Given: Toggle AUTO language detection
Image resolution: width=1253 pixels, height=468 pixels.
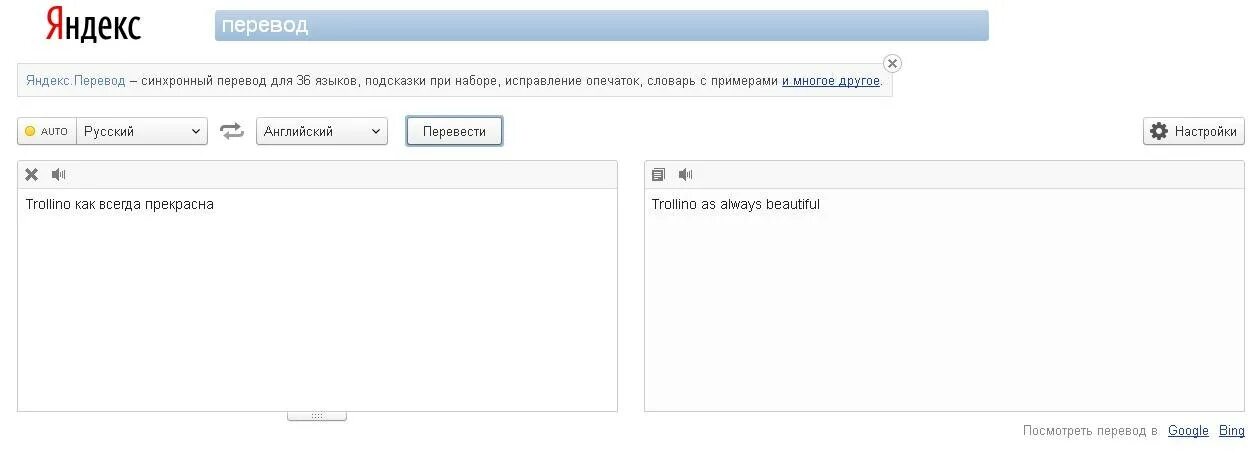Looking at the screenshot, I should coord(47,131).
